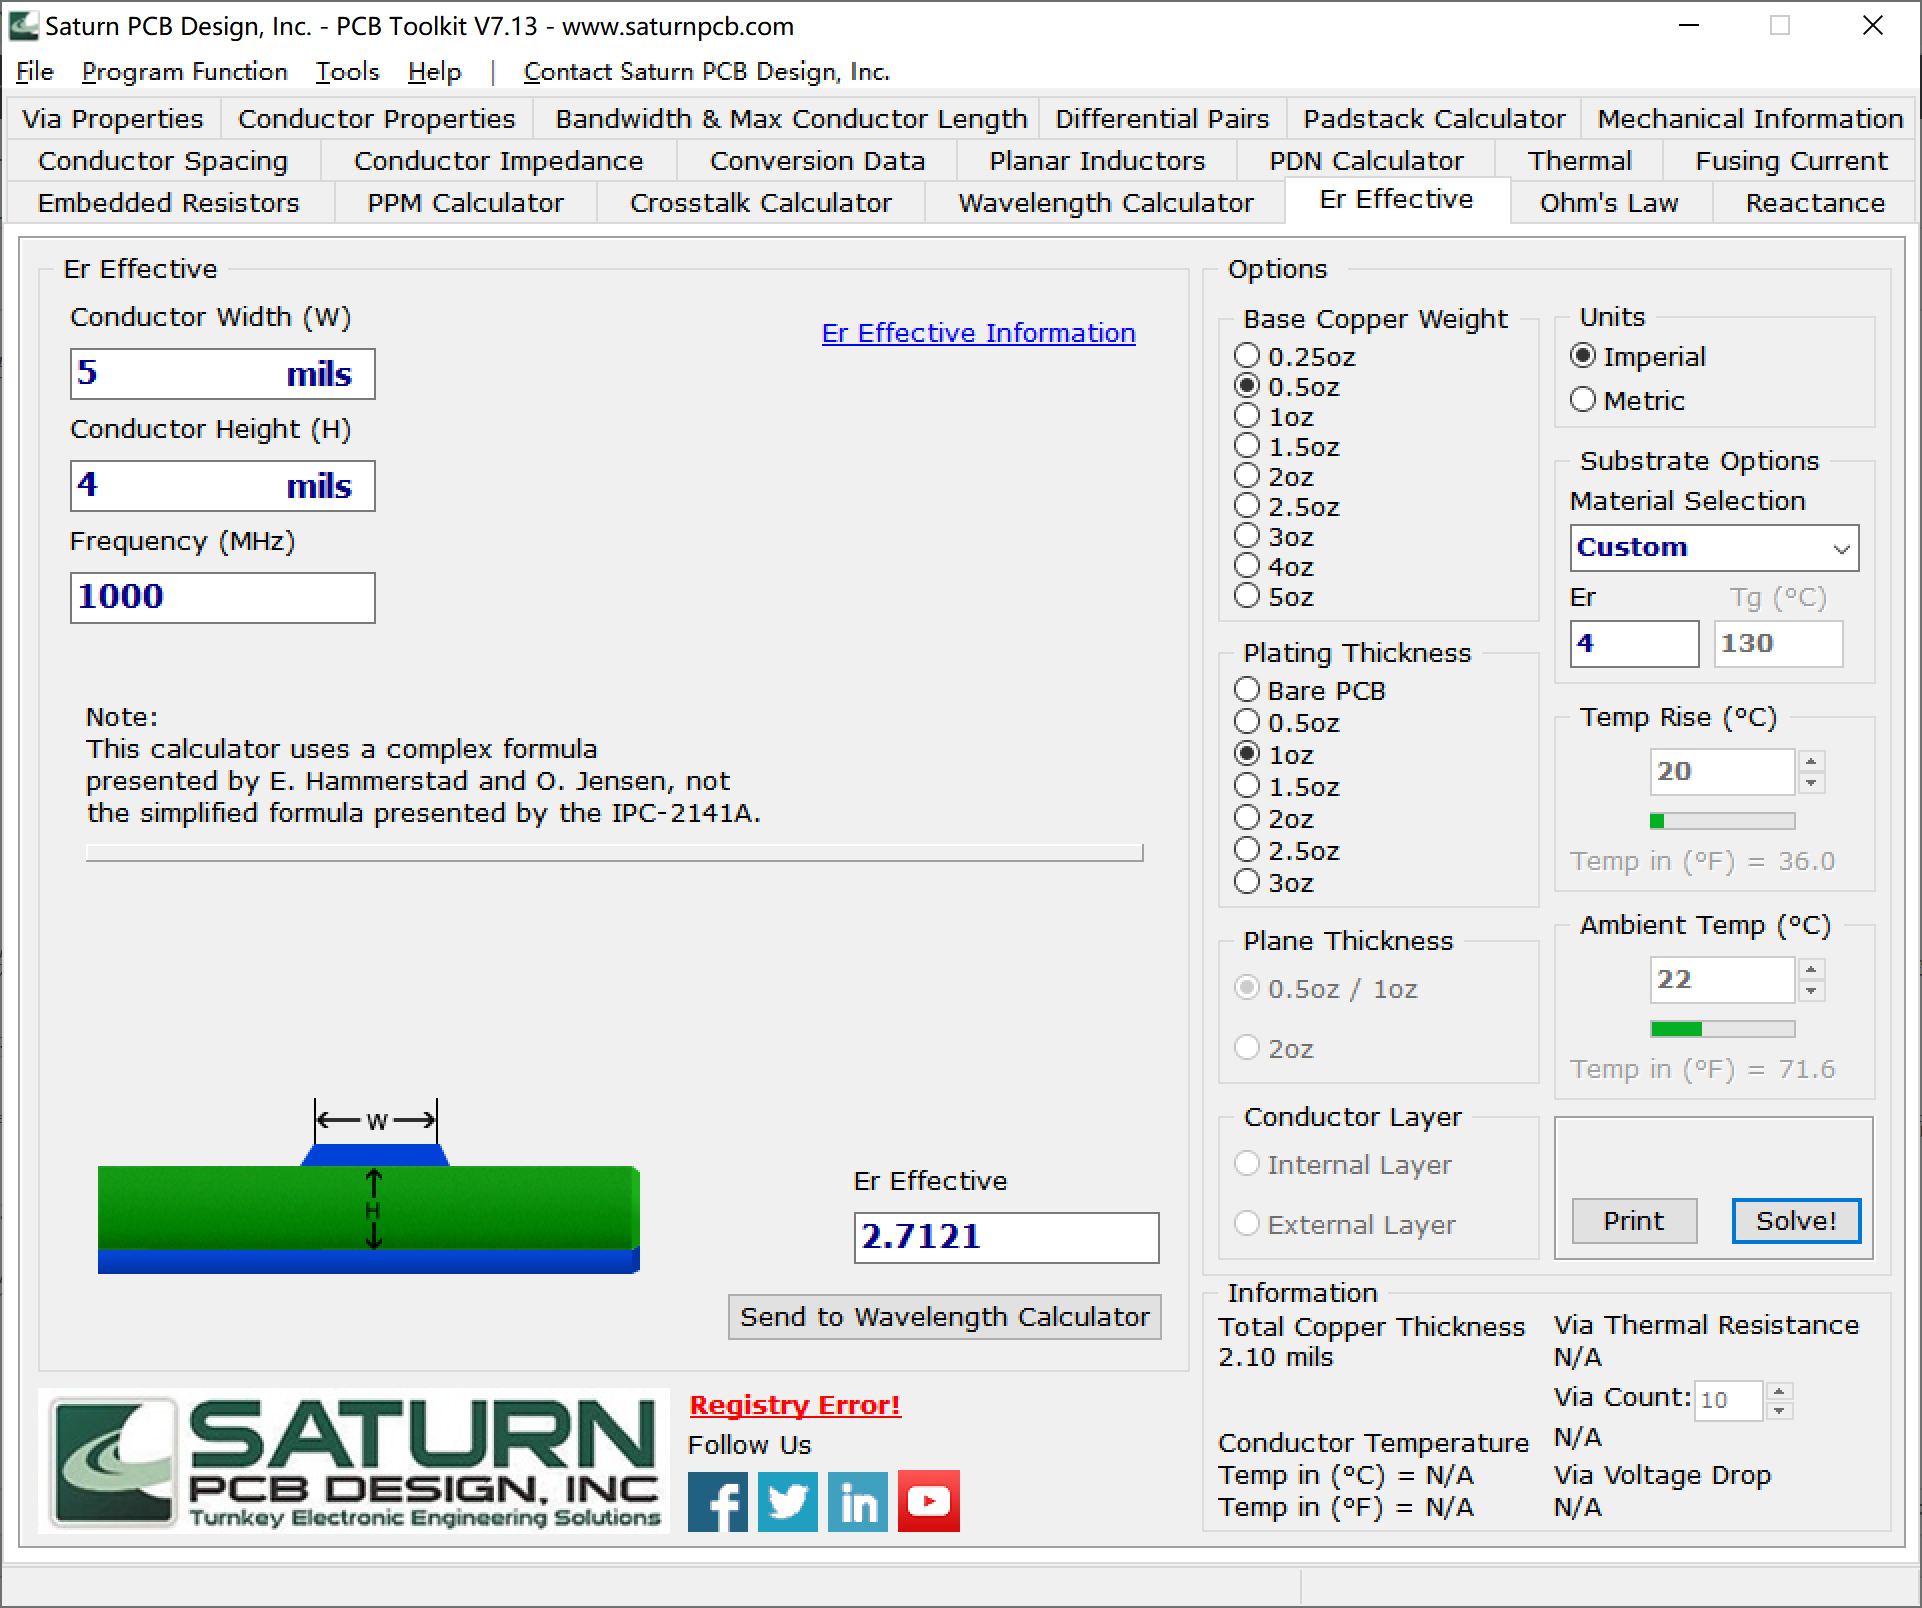The width and height of the screenshot is (1922, 1608).
Task: Click the app icon in title bar
Action: pos(24,26)
